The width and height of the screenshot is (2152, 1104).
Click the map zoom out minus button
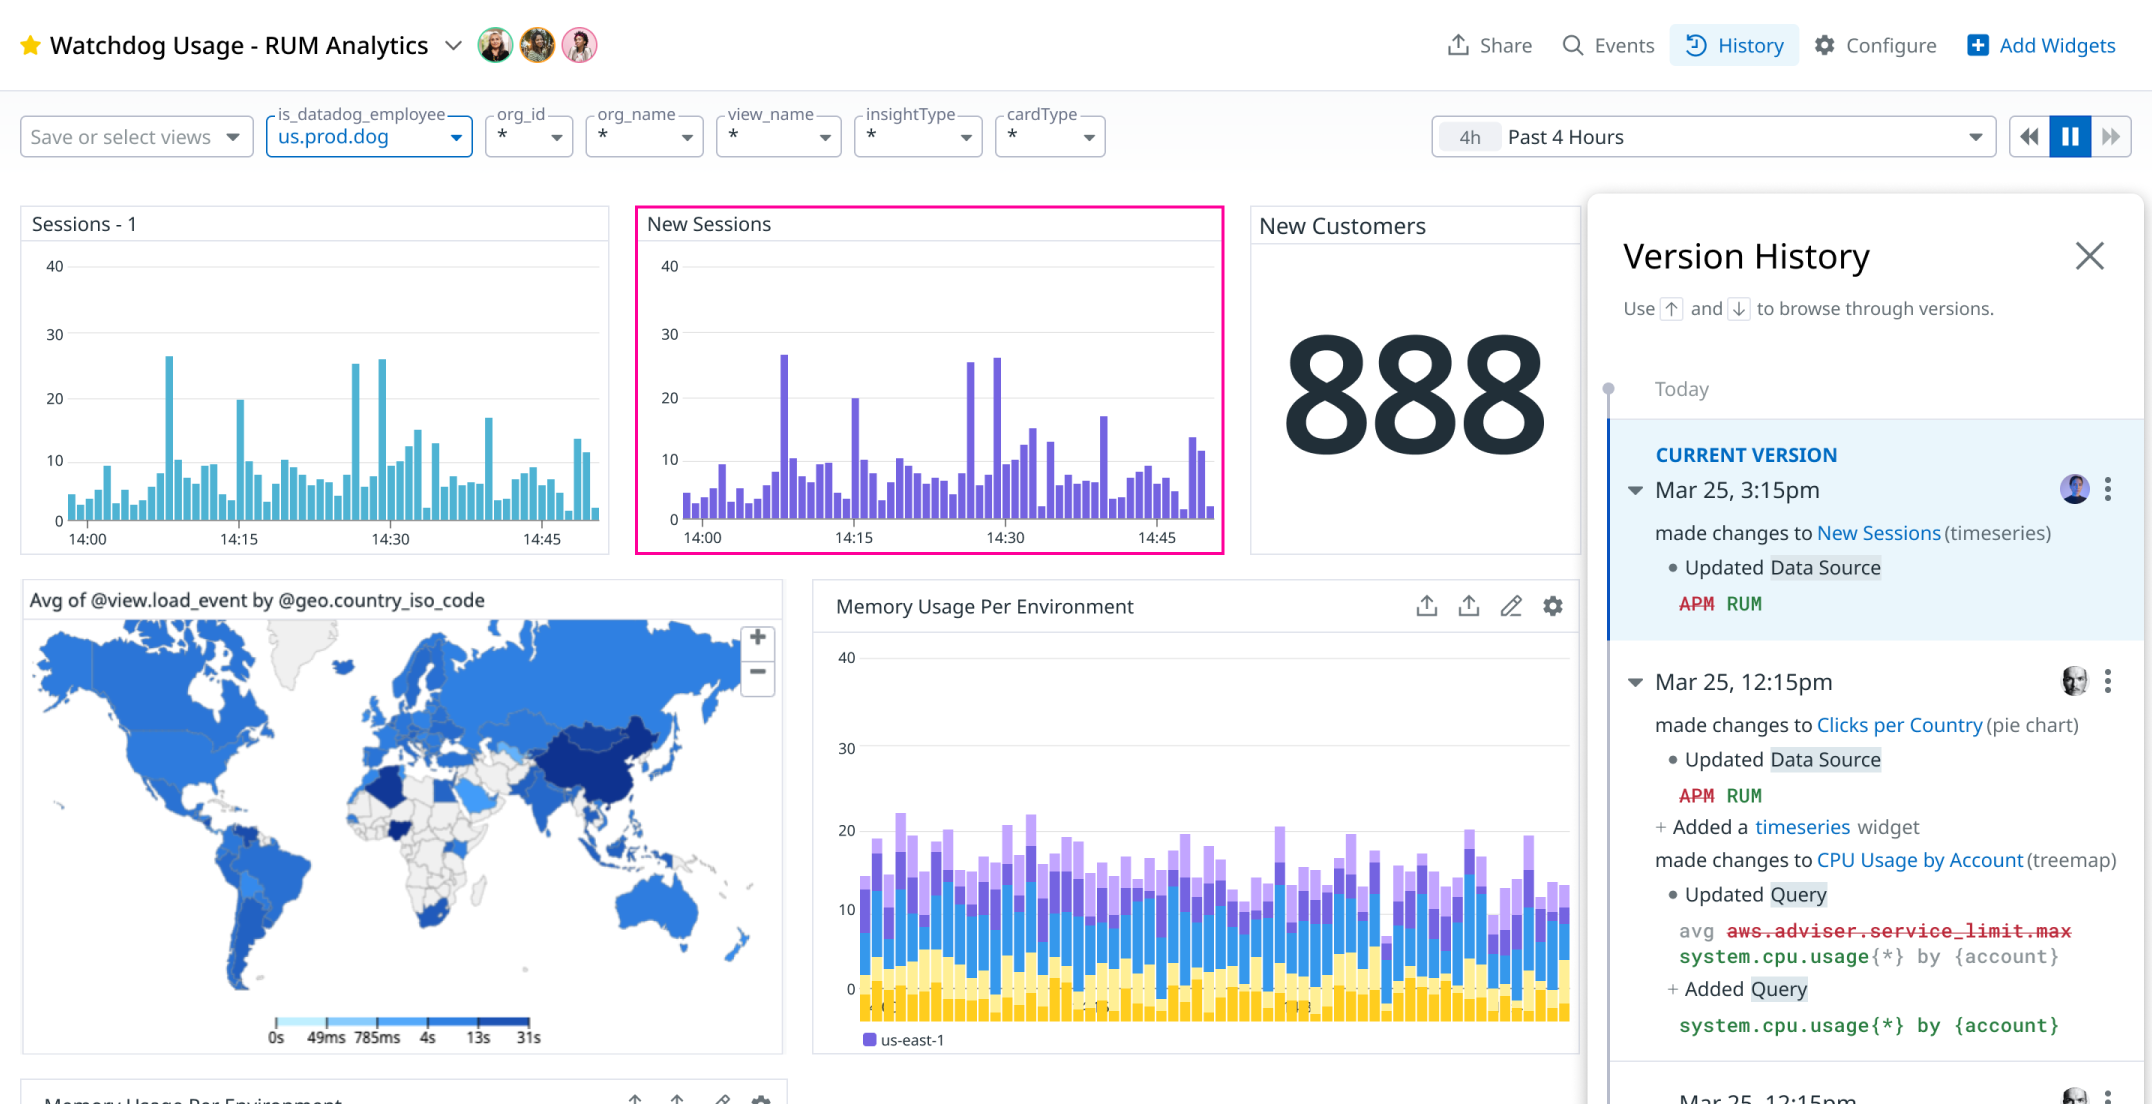click(758, 672)
